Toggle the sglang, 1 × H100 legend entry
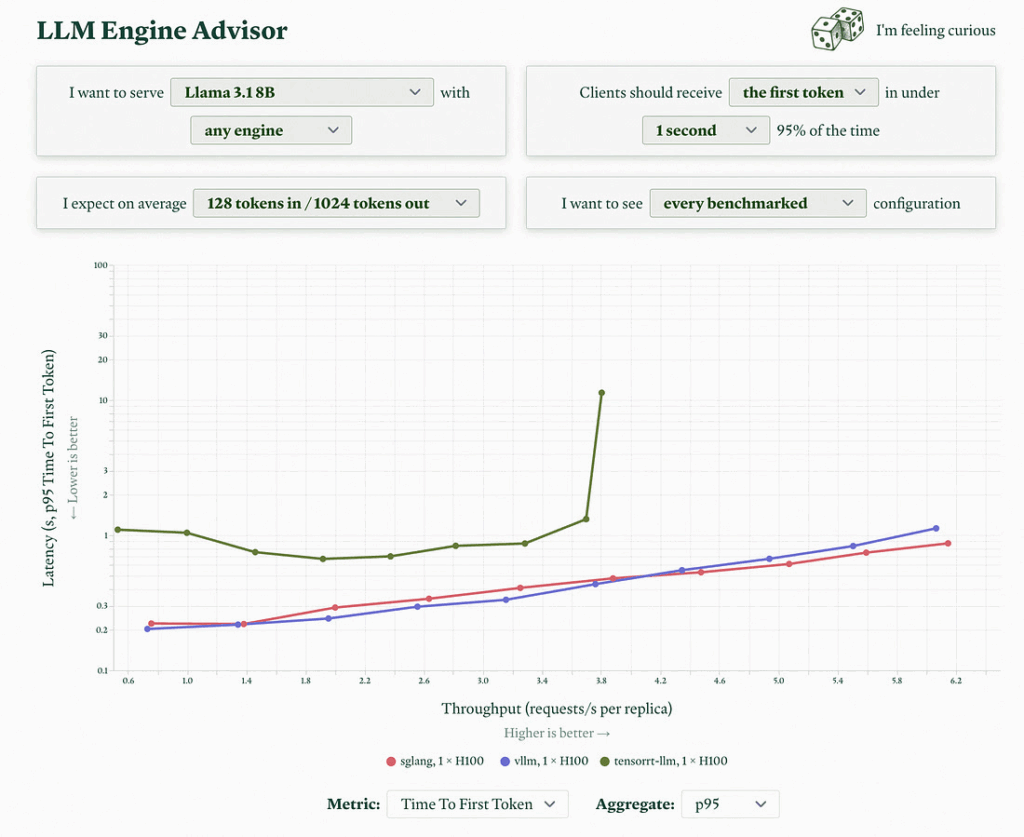The height and width of the screenshot is (837, 1024). click(435, 761)
